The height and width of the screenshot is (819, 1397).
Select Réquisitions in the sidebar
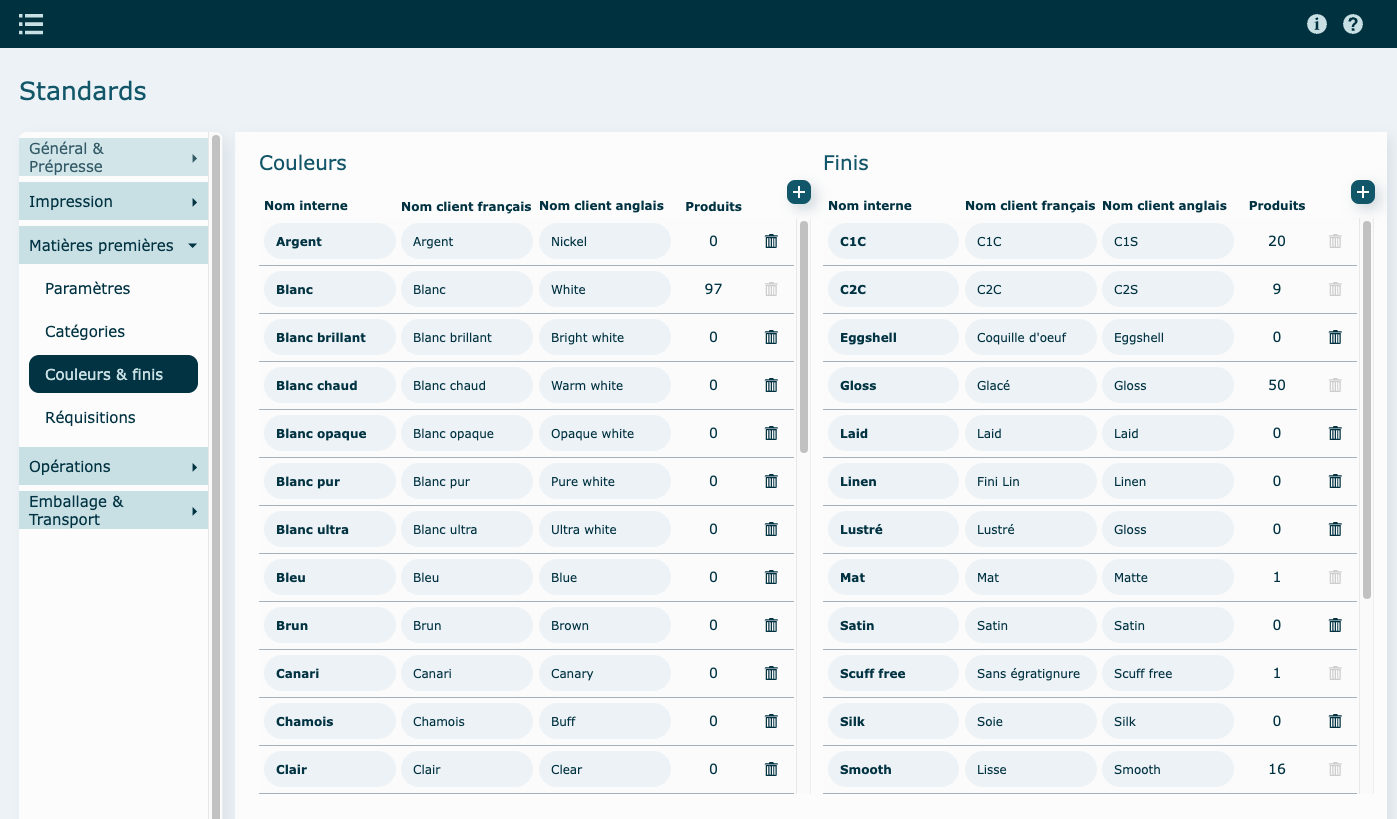[x=90, y=418]
